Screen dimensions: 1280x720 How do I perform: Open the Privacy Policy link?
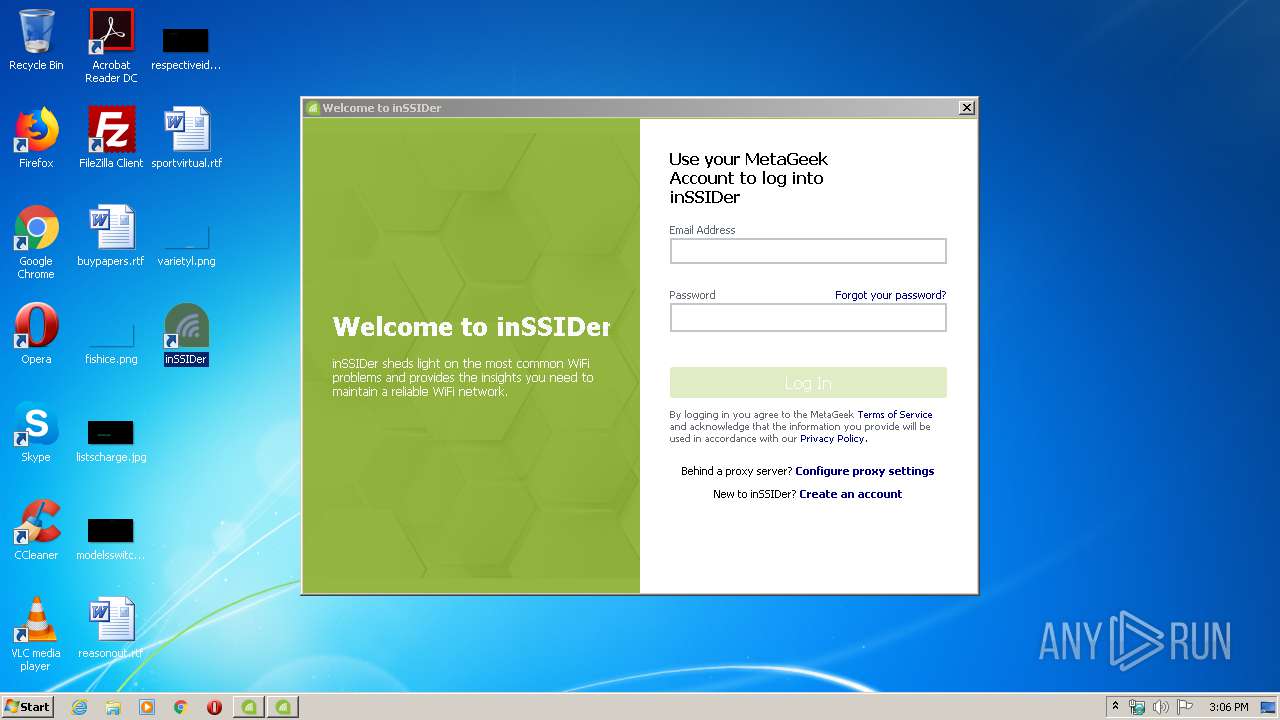point(832,438)
